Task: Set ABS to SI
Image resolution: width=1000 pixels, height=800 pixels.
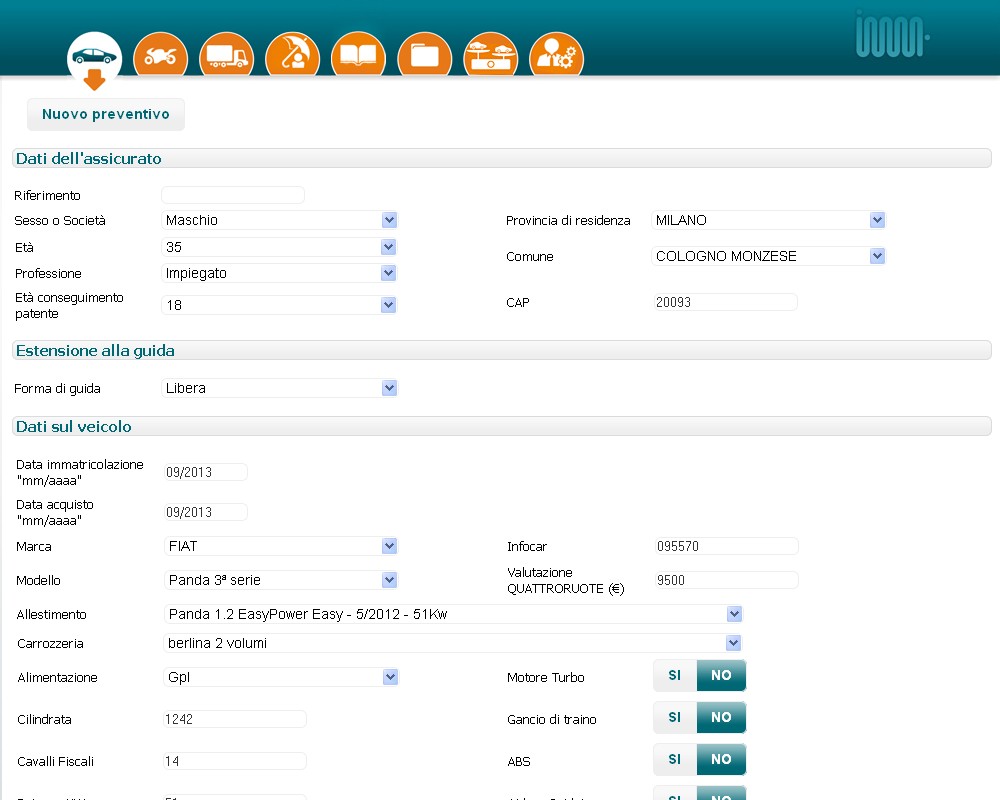Action: tap(675, 759)
